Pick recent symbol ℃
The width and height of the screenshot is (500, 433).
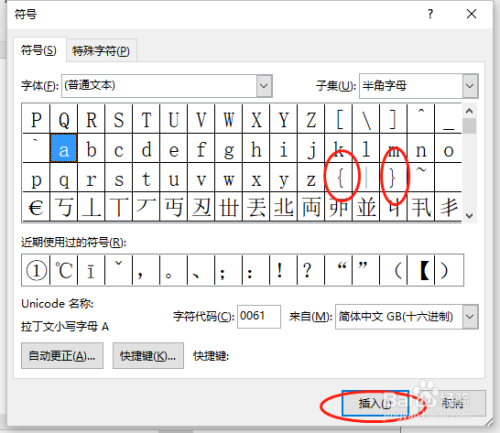click(64, 270)
